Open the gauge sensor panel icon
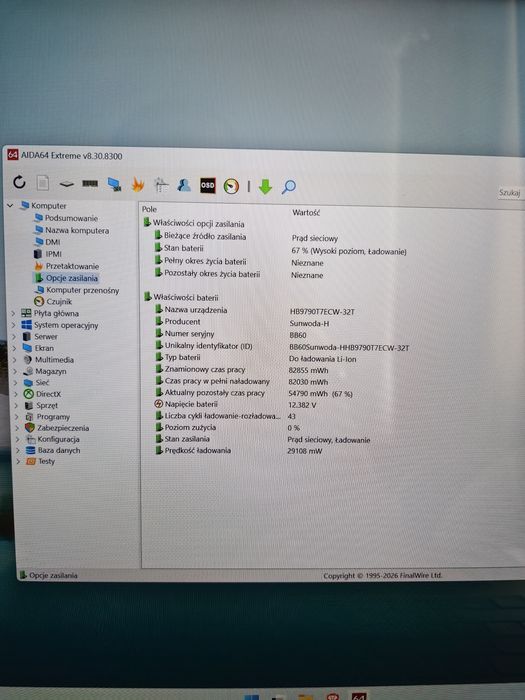The image size is (525, 700). coord(231,186)
